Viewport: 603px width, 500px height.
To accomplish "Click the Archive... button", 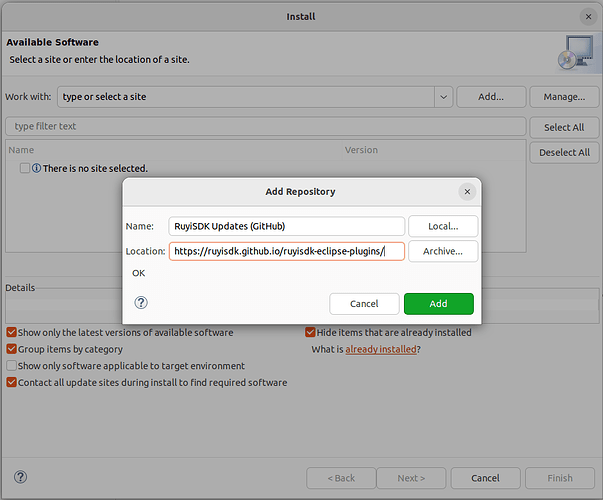I will pyautogui.click(x=443, y=251).
